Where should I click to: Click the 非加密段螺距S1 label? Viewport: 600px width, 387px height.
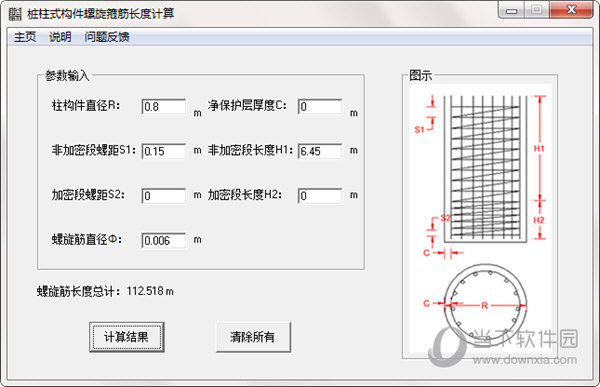click(x=94, y=150)
